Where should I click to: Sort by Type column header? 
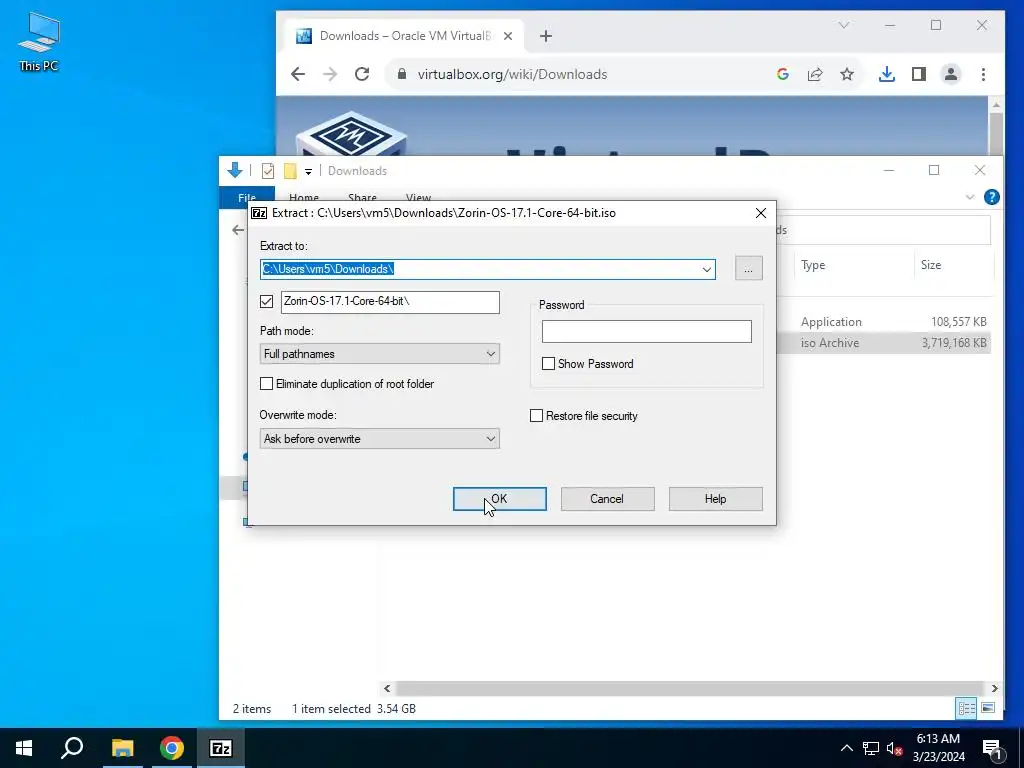point(813,265)
